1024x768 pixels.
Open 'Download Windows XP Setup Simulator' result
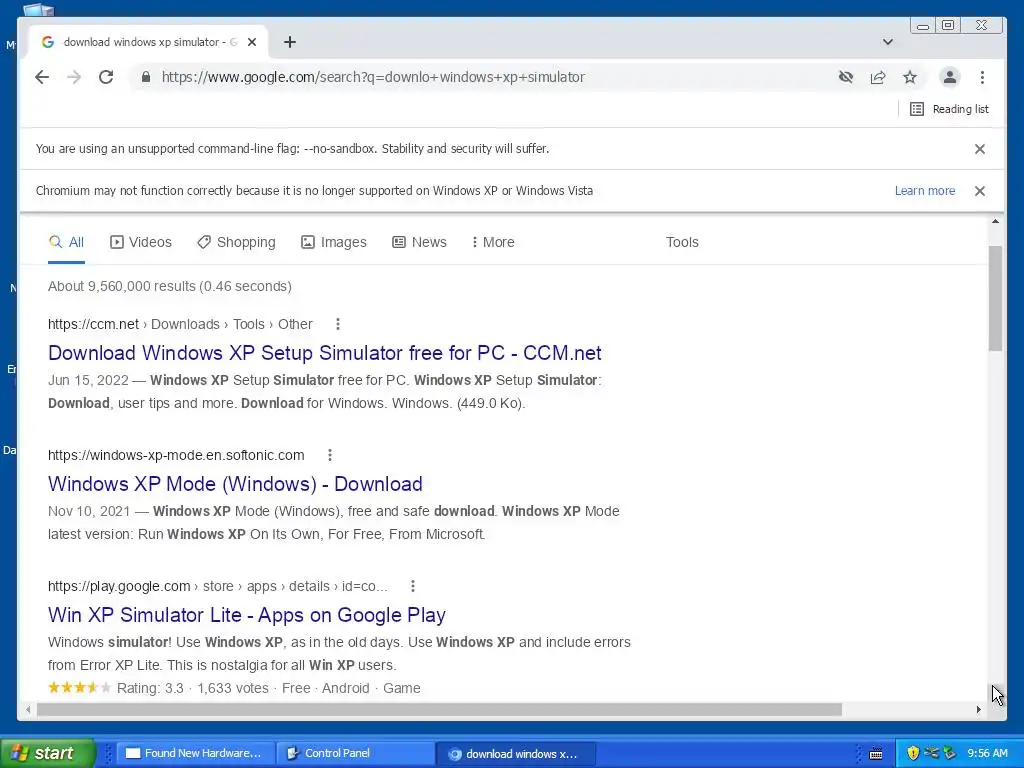click(325, 353)
